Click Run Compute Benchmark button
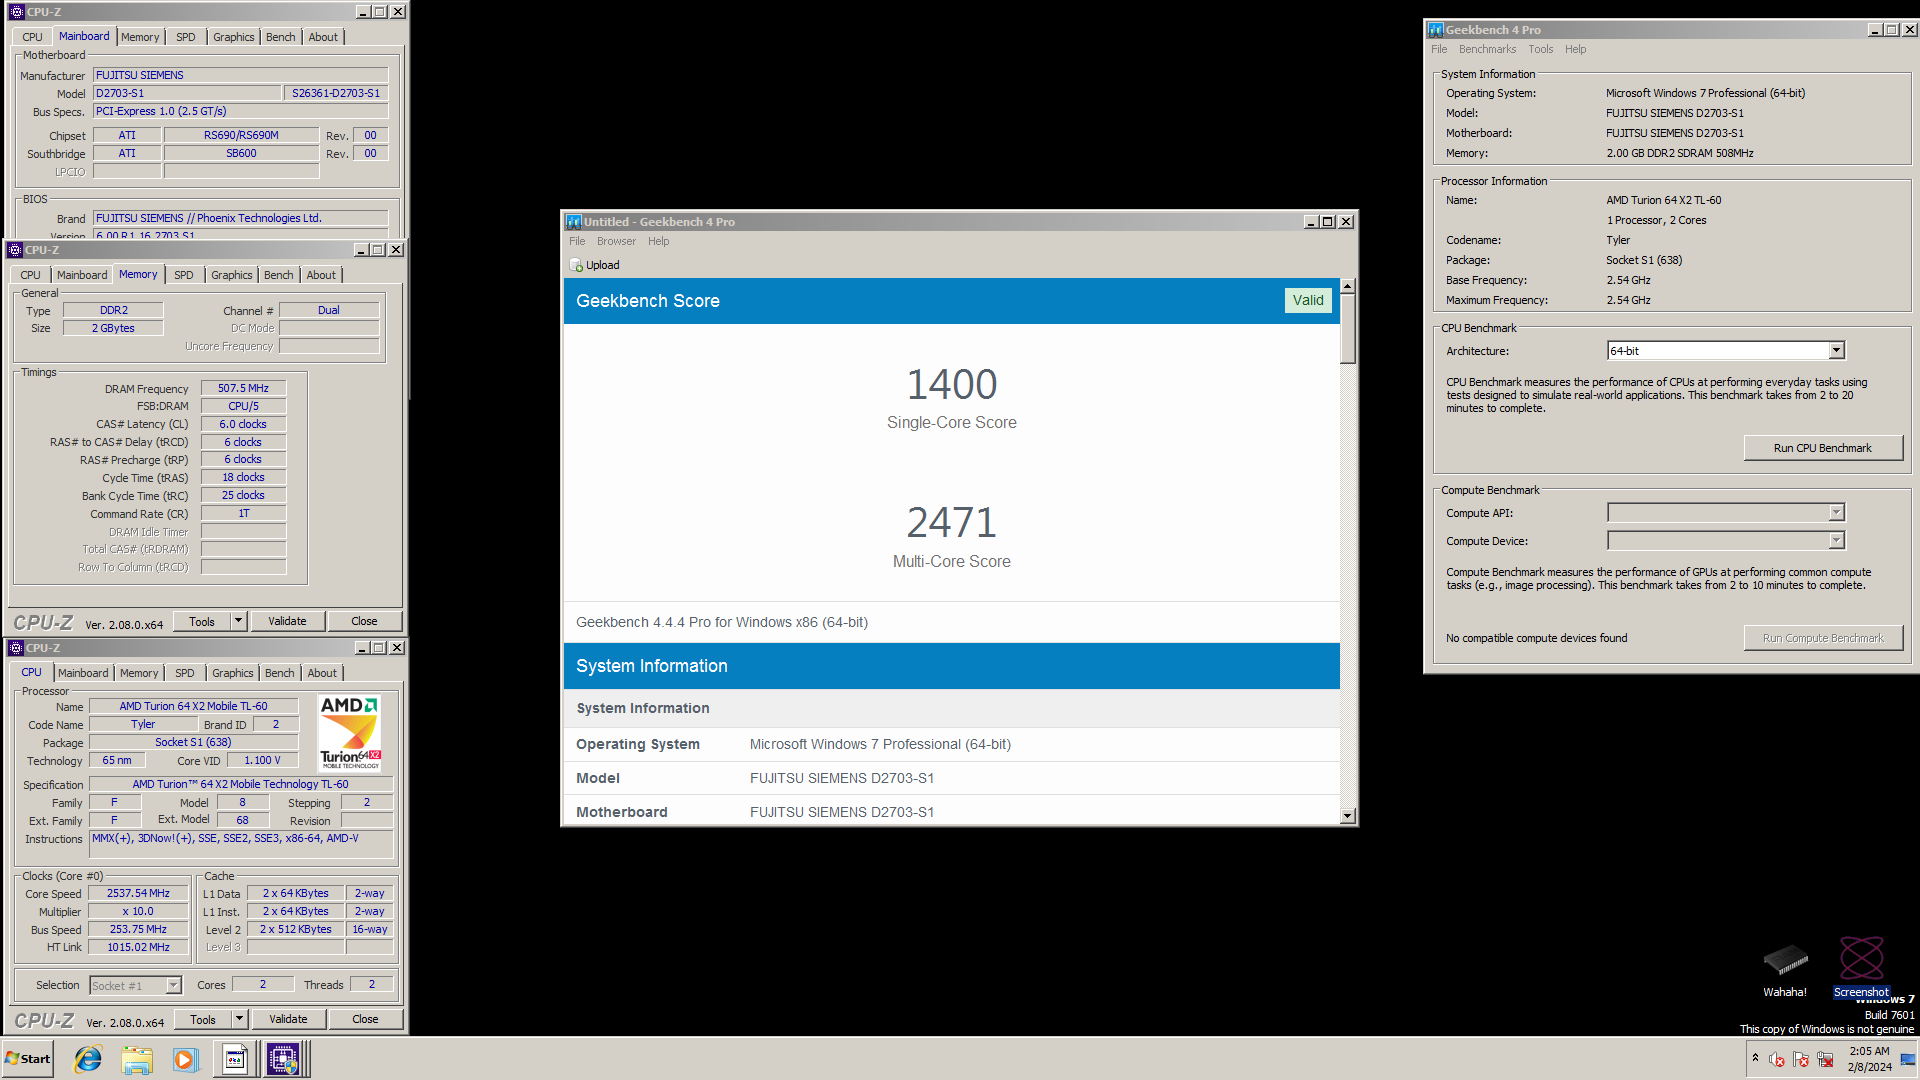This screenshot has width=1920, height=1080. (x=1823, y=638)
